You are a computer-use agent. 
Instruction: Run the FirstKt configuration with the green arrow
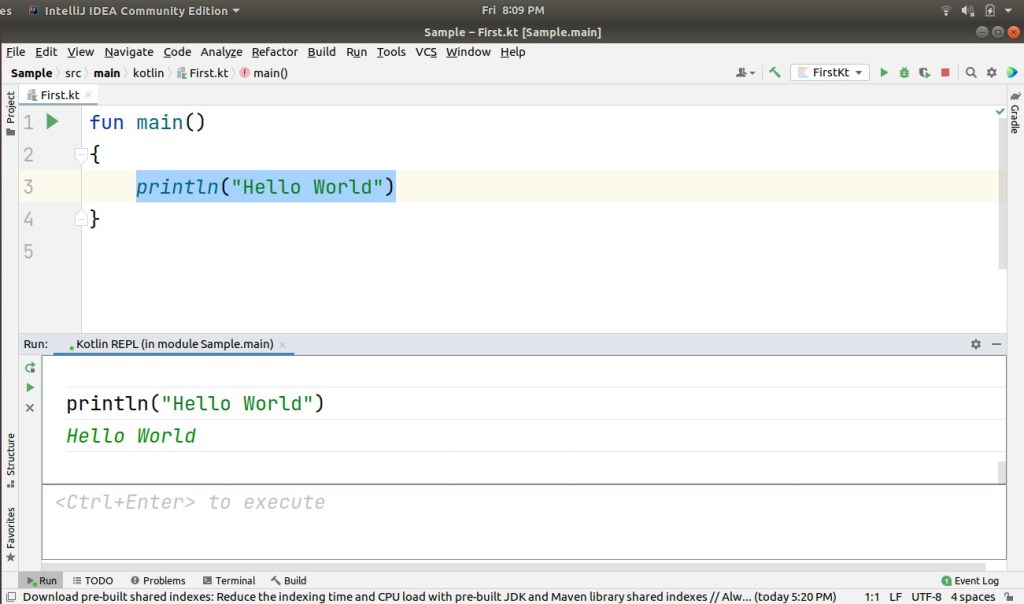pos(884,72)
